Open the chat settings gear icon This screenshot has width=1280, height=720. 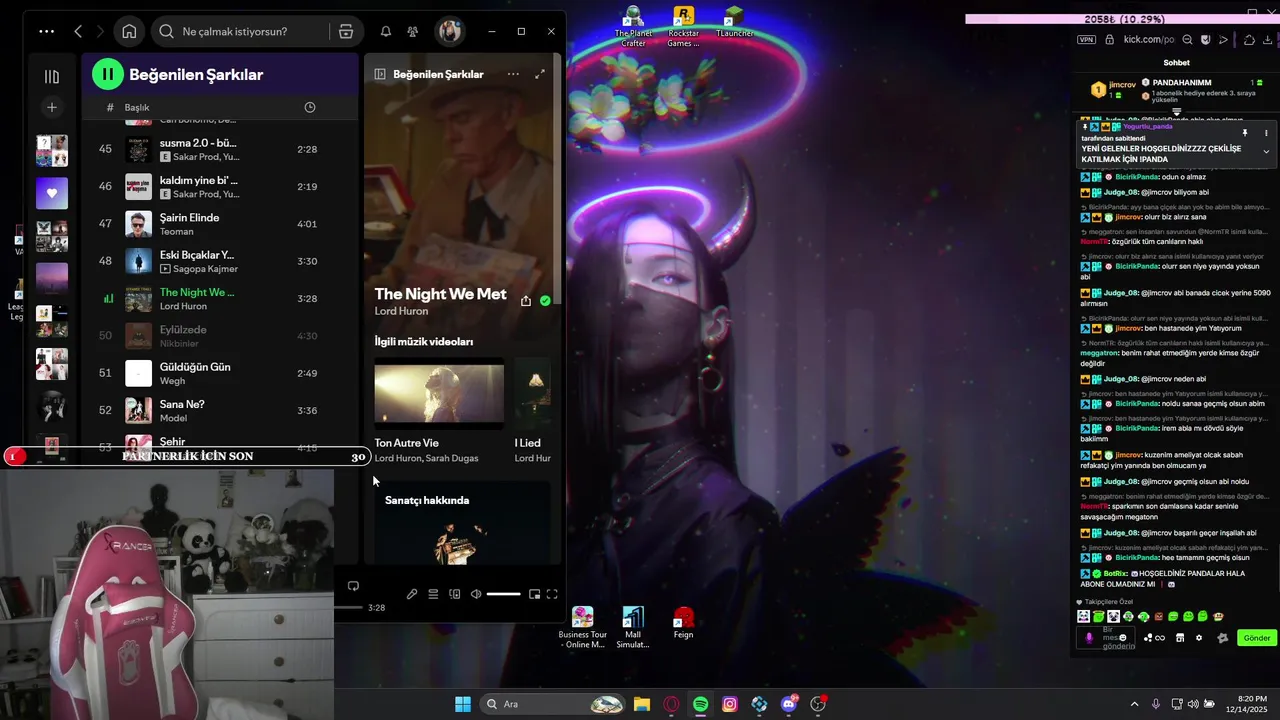point(1199,638)
